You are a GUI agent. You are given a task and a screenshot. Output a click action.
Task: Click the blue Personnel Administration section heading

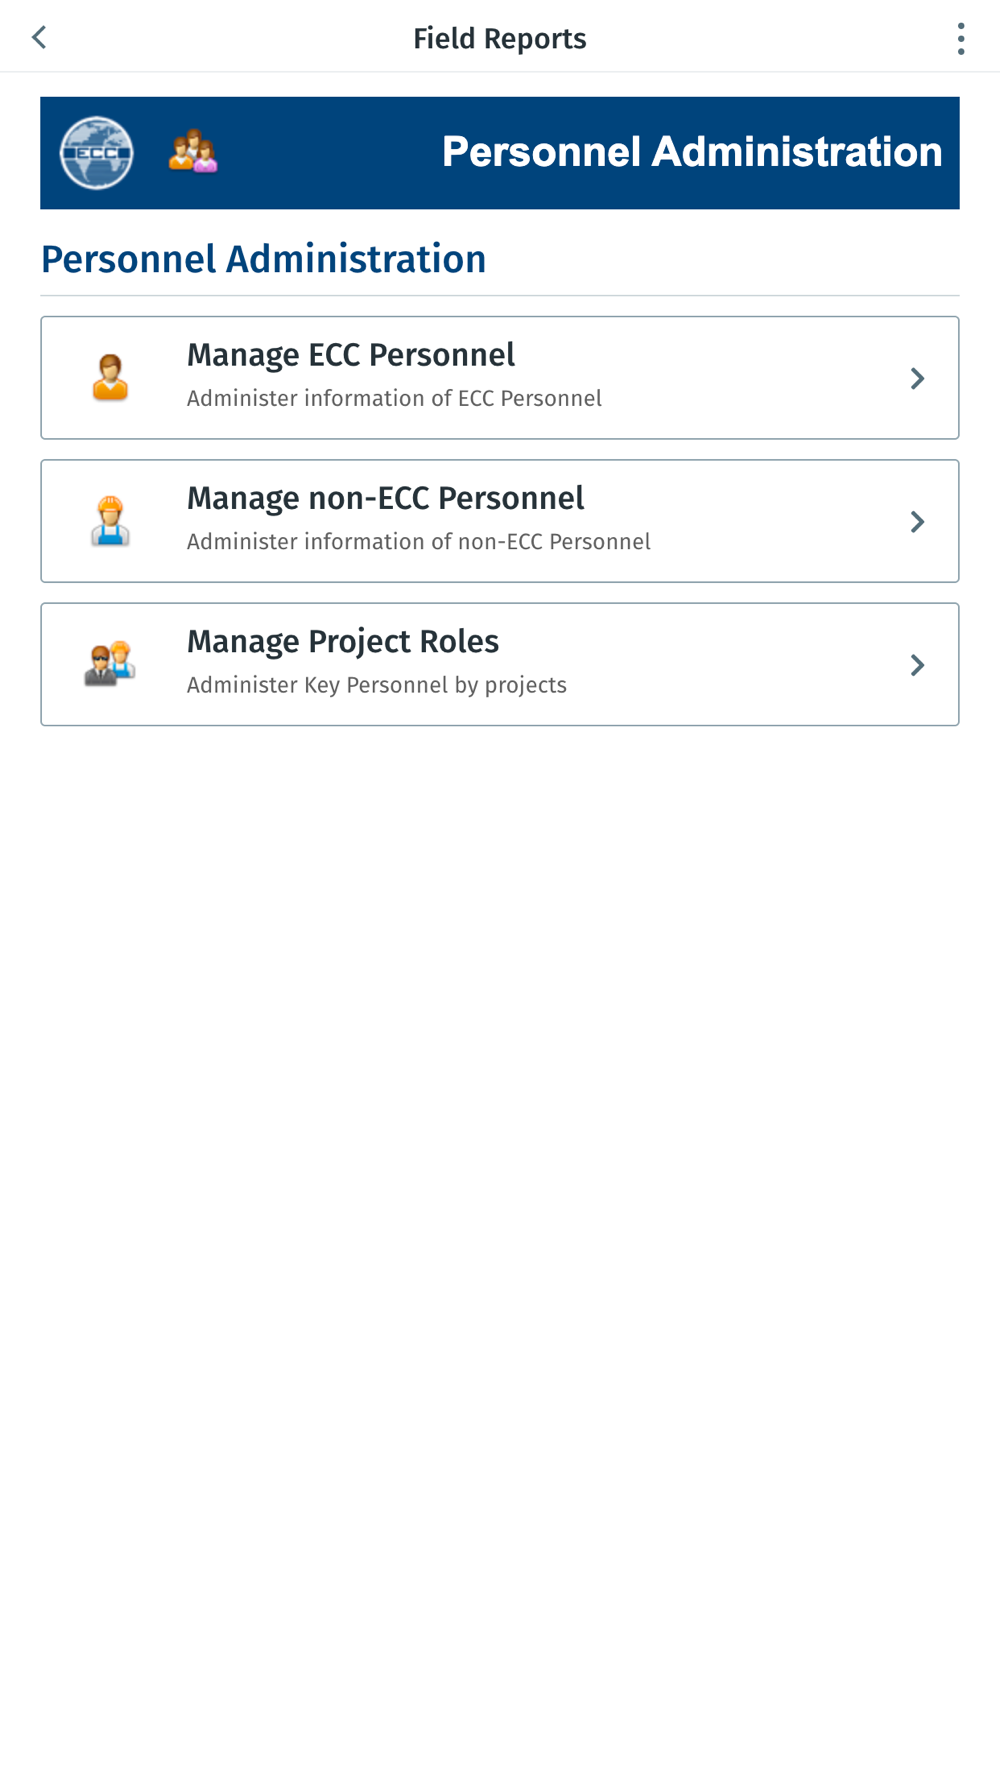263,259
